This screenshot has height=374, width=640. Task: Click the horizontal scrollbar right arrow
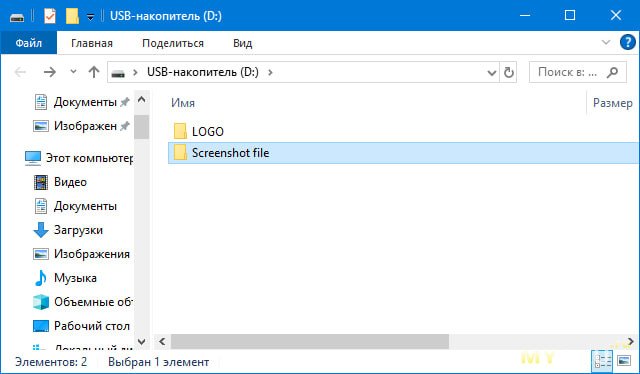click(631, 341)
